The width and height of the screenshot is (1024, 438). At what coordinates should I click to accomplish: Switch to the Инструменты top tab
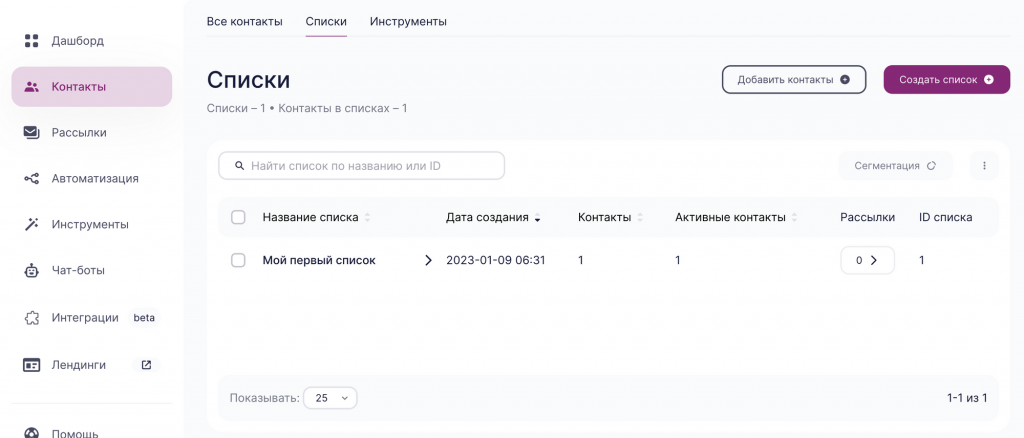point(408,22)
